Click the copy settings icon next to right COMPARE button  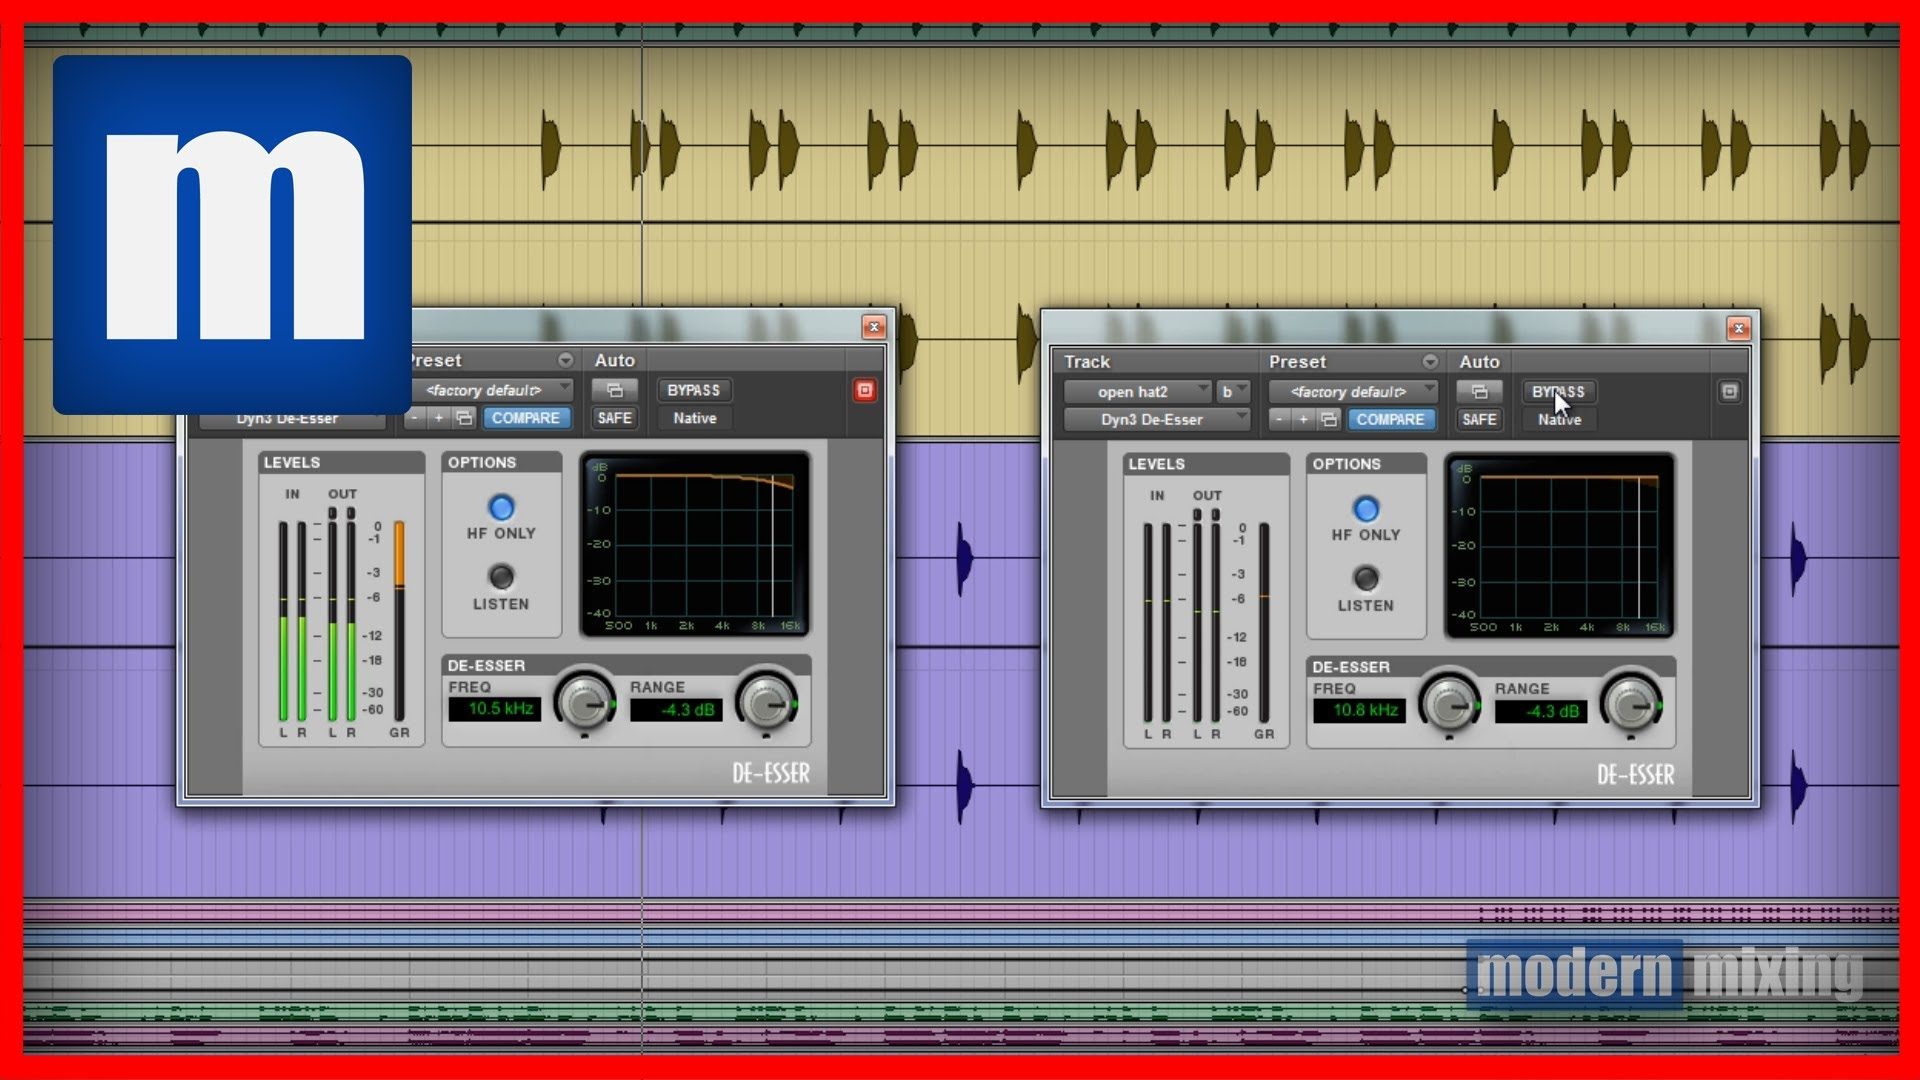pos(1328,420)
